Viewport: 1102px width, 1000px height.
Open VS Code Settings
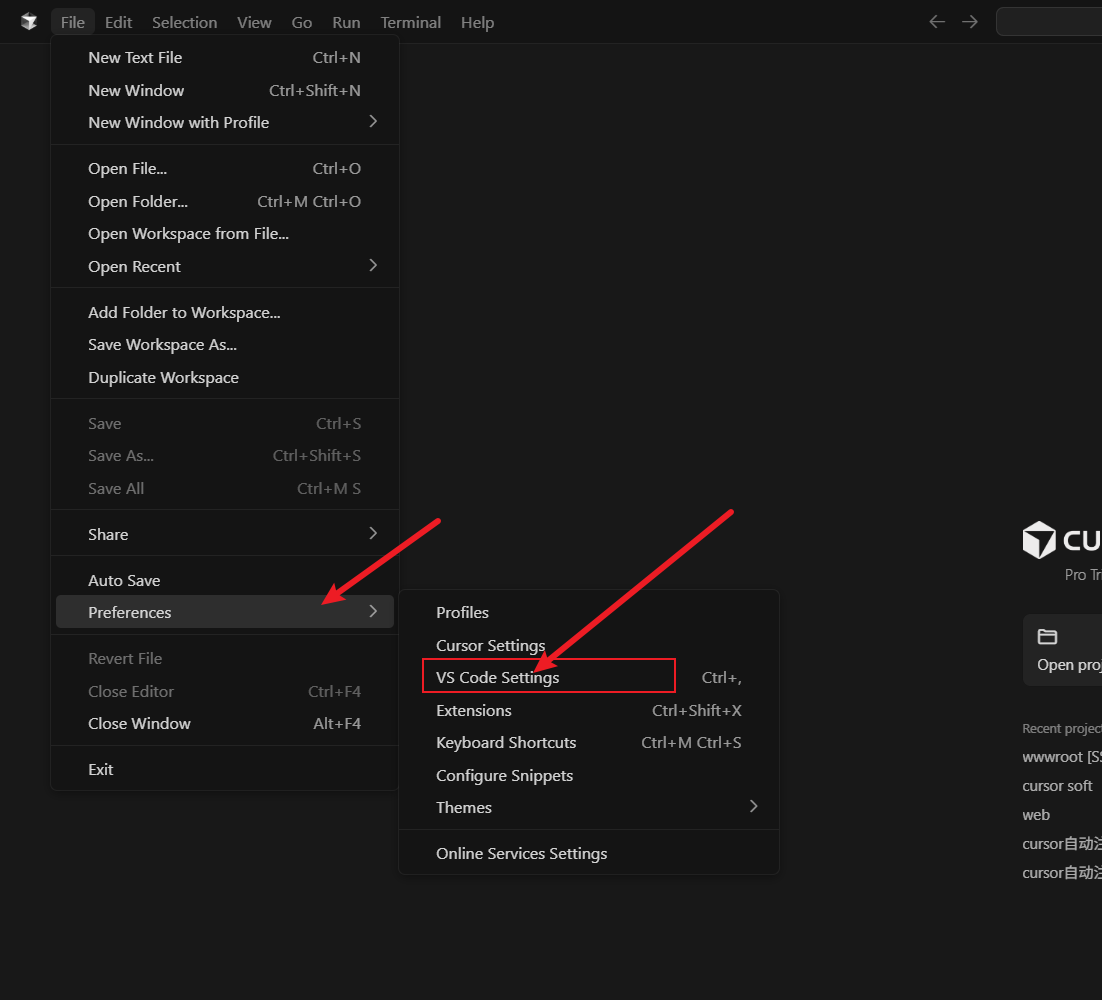[498, 678]
